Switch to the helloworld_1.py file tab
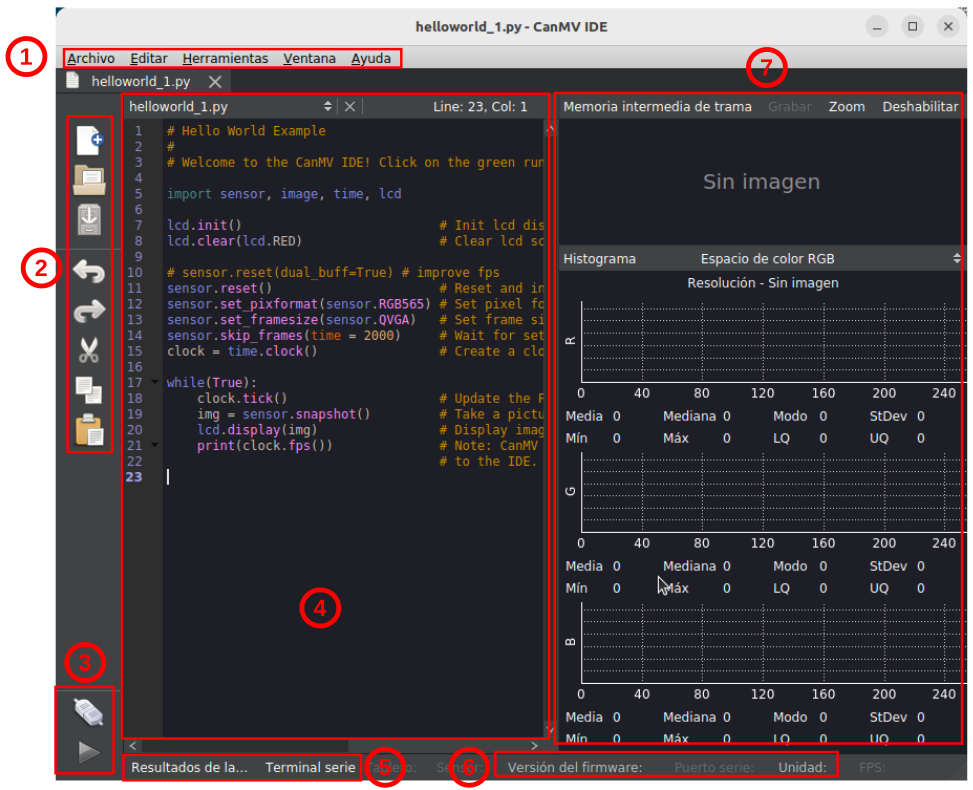 (x=141, y=81)
